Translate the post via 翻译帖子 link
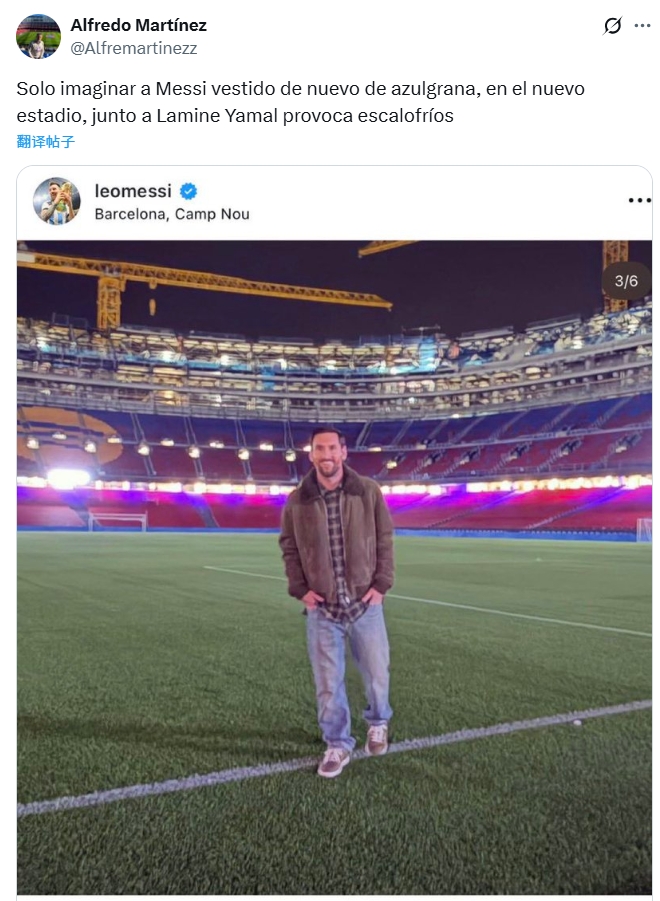The height and width of the screenshot is (901, 660). point(46,142)
